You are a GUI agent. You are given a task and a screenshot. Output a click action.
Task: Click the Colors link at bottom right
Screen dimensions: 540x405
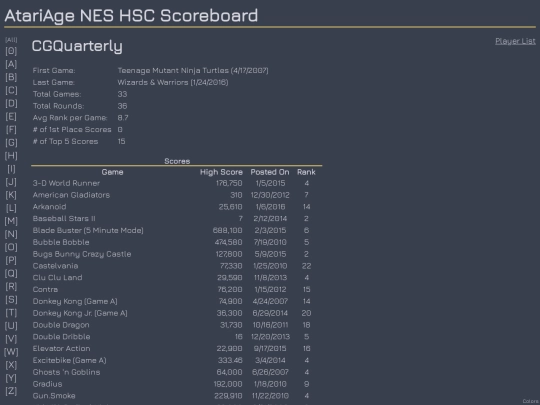pyautogui.click(x=531, y=401)
